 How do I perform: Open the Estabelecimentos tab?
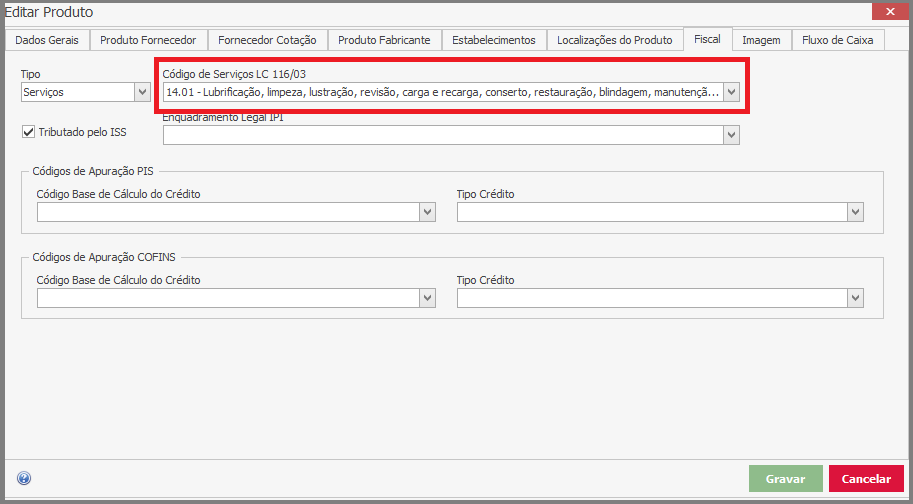pos(494,40)
